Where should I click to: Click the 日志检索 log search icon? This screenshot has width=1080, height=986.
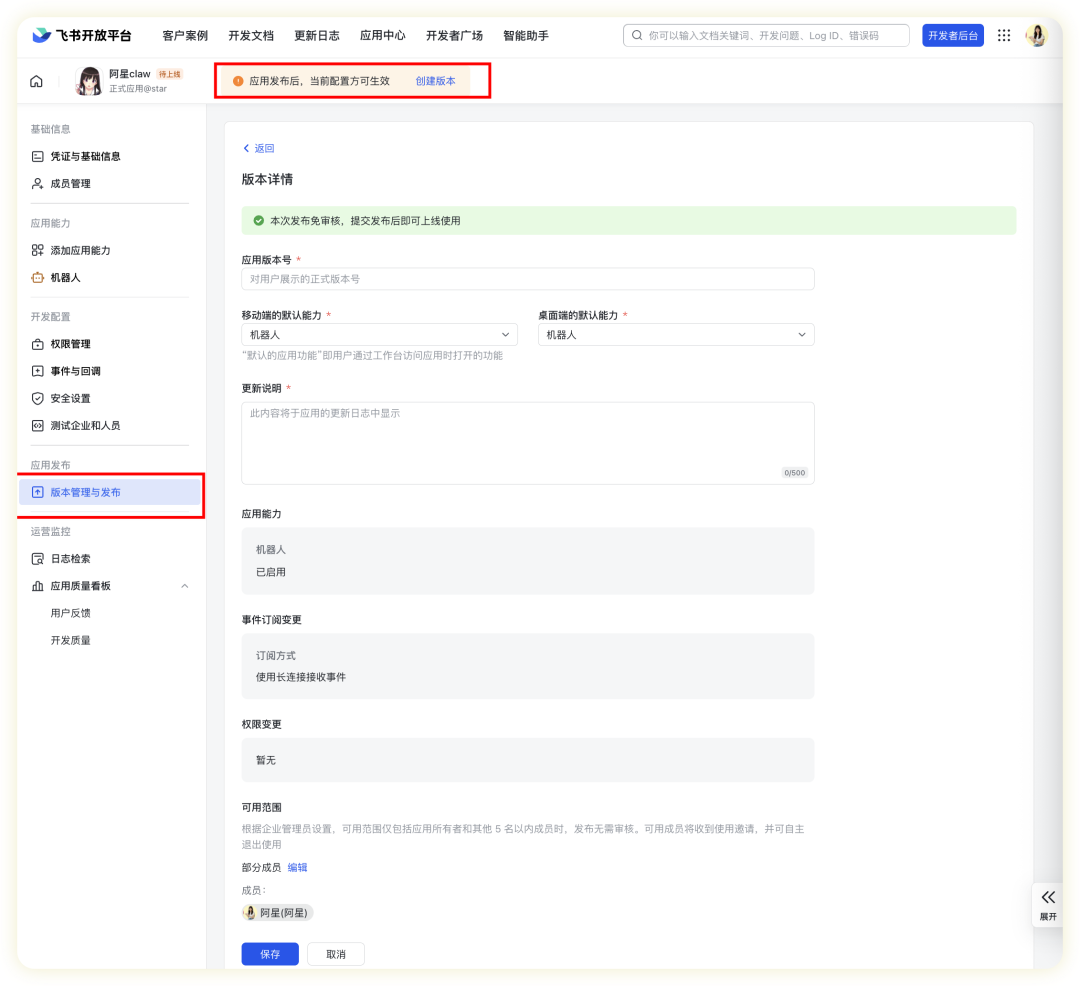tap(38, 558)
